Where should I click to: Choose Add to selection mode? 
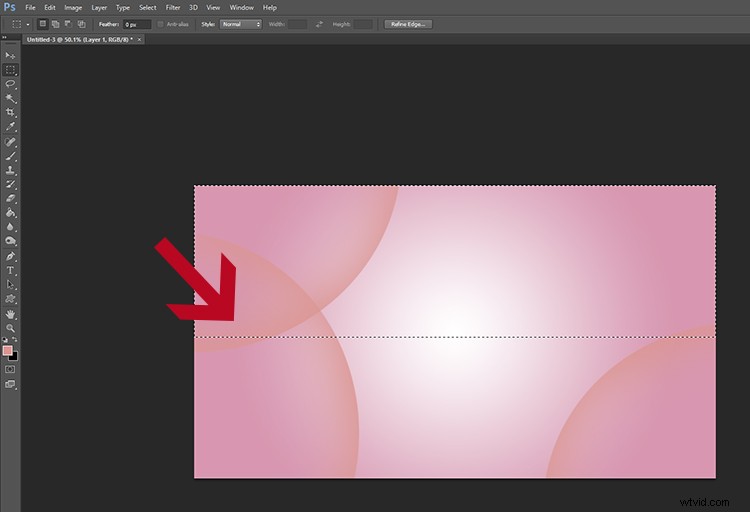55,24
